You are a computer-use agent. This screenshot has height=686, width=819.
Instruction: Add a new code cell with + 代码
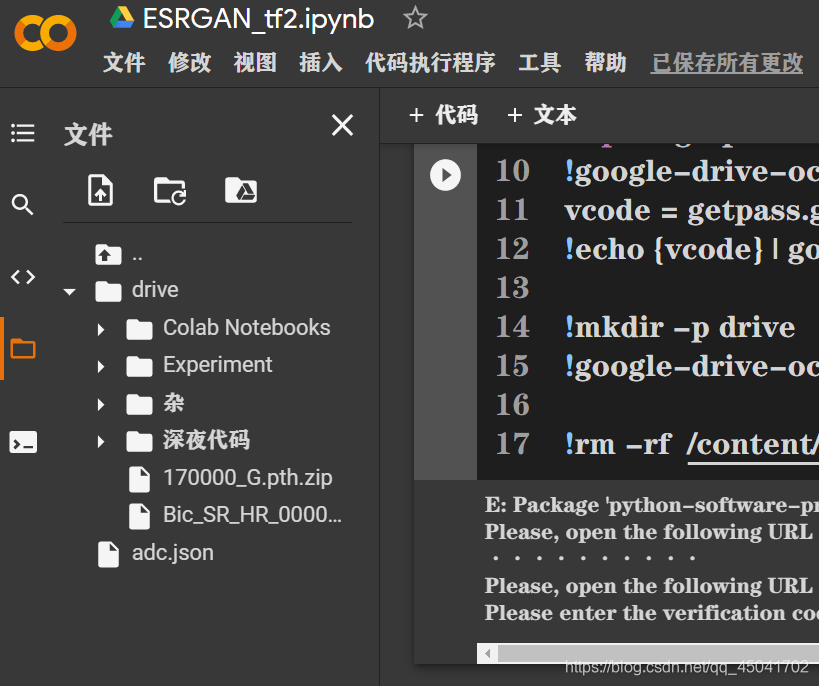click(443, 114)
